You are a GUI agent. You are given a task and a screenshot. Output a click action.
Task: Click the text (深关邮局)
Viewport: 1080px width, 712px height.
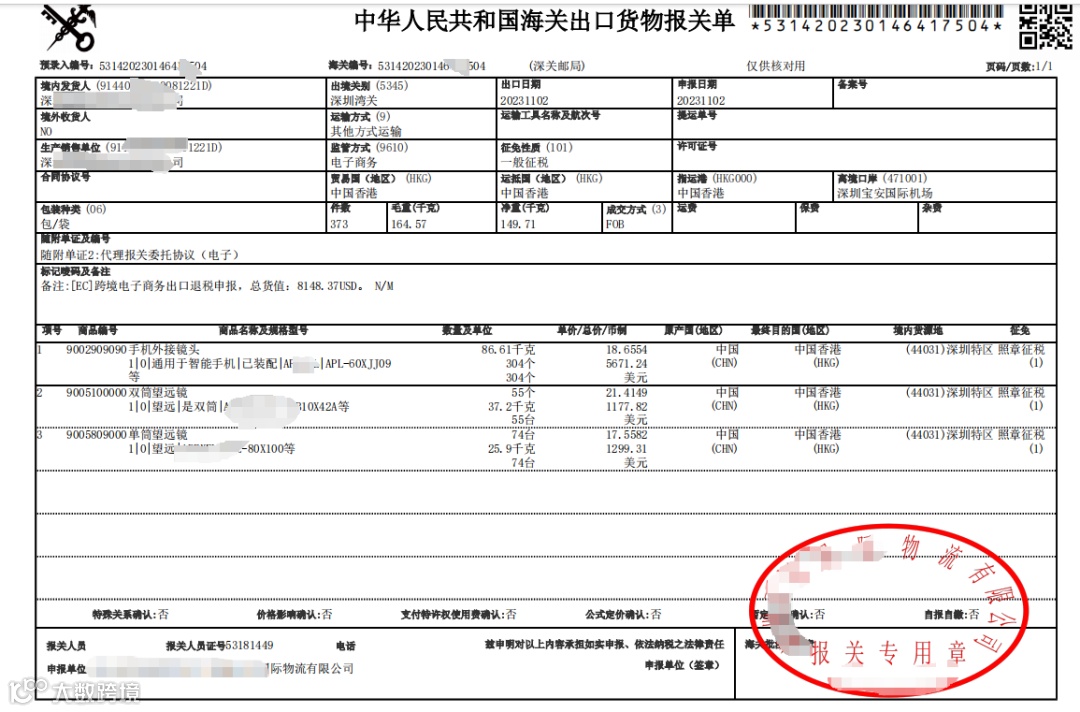pyautogui.click(x=557, y=66)
